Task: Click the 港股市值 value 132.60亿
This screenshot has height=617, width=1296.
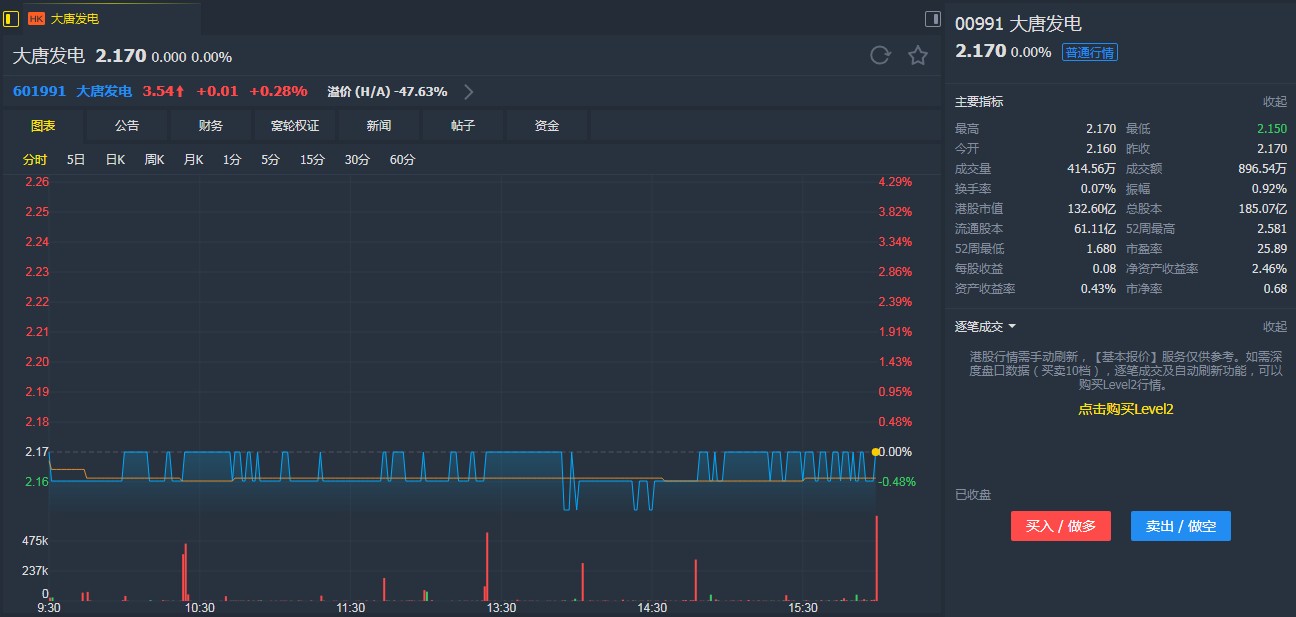Action: pyautogui.click(x=1091, y=209)
